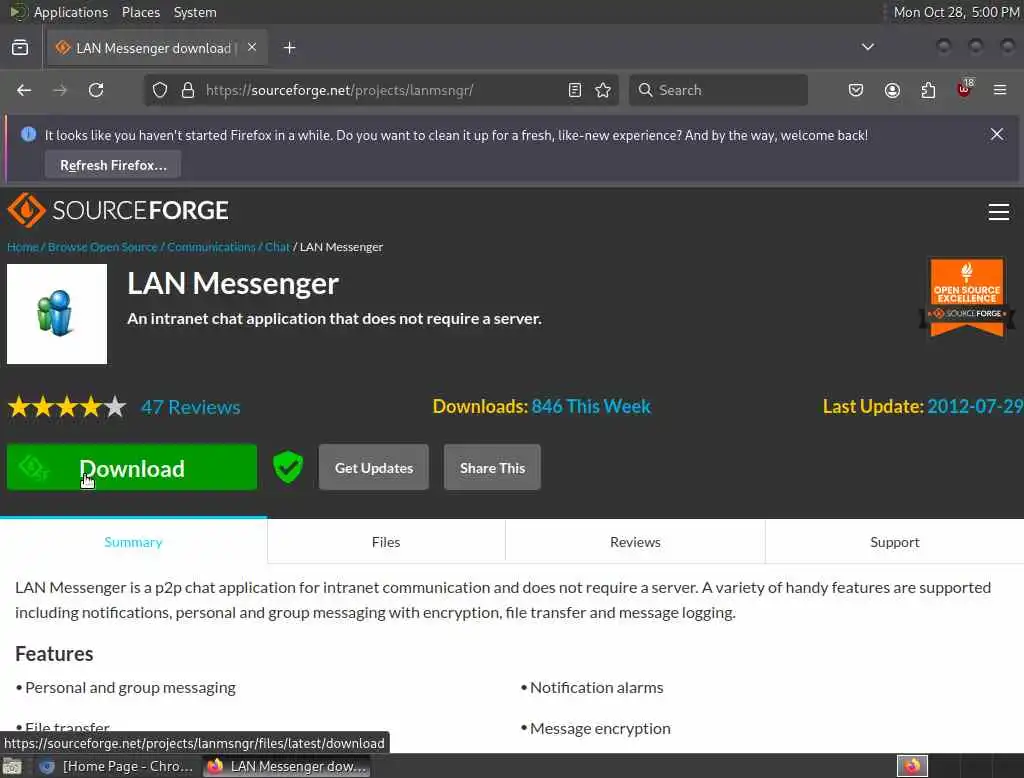
Task: Select the Summary tab
Action: pyautogui.click(x=133, y=542)
